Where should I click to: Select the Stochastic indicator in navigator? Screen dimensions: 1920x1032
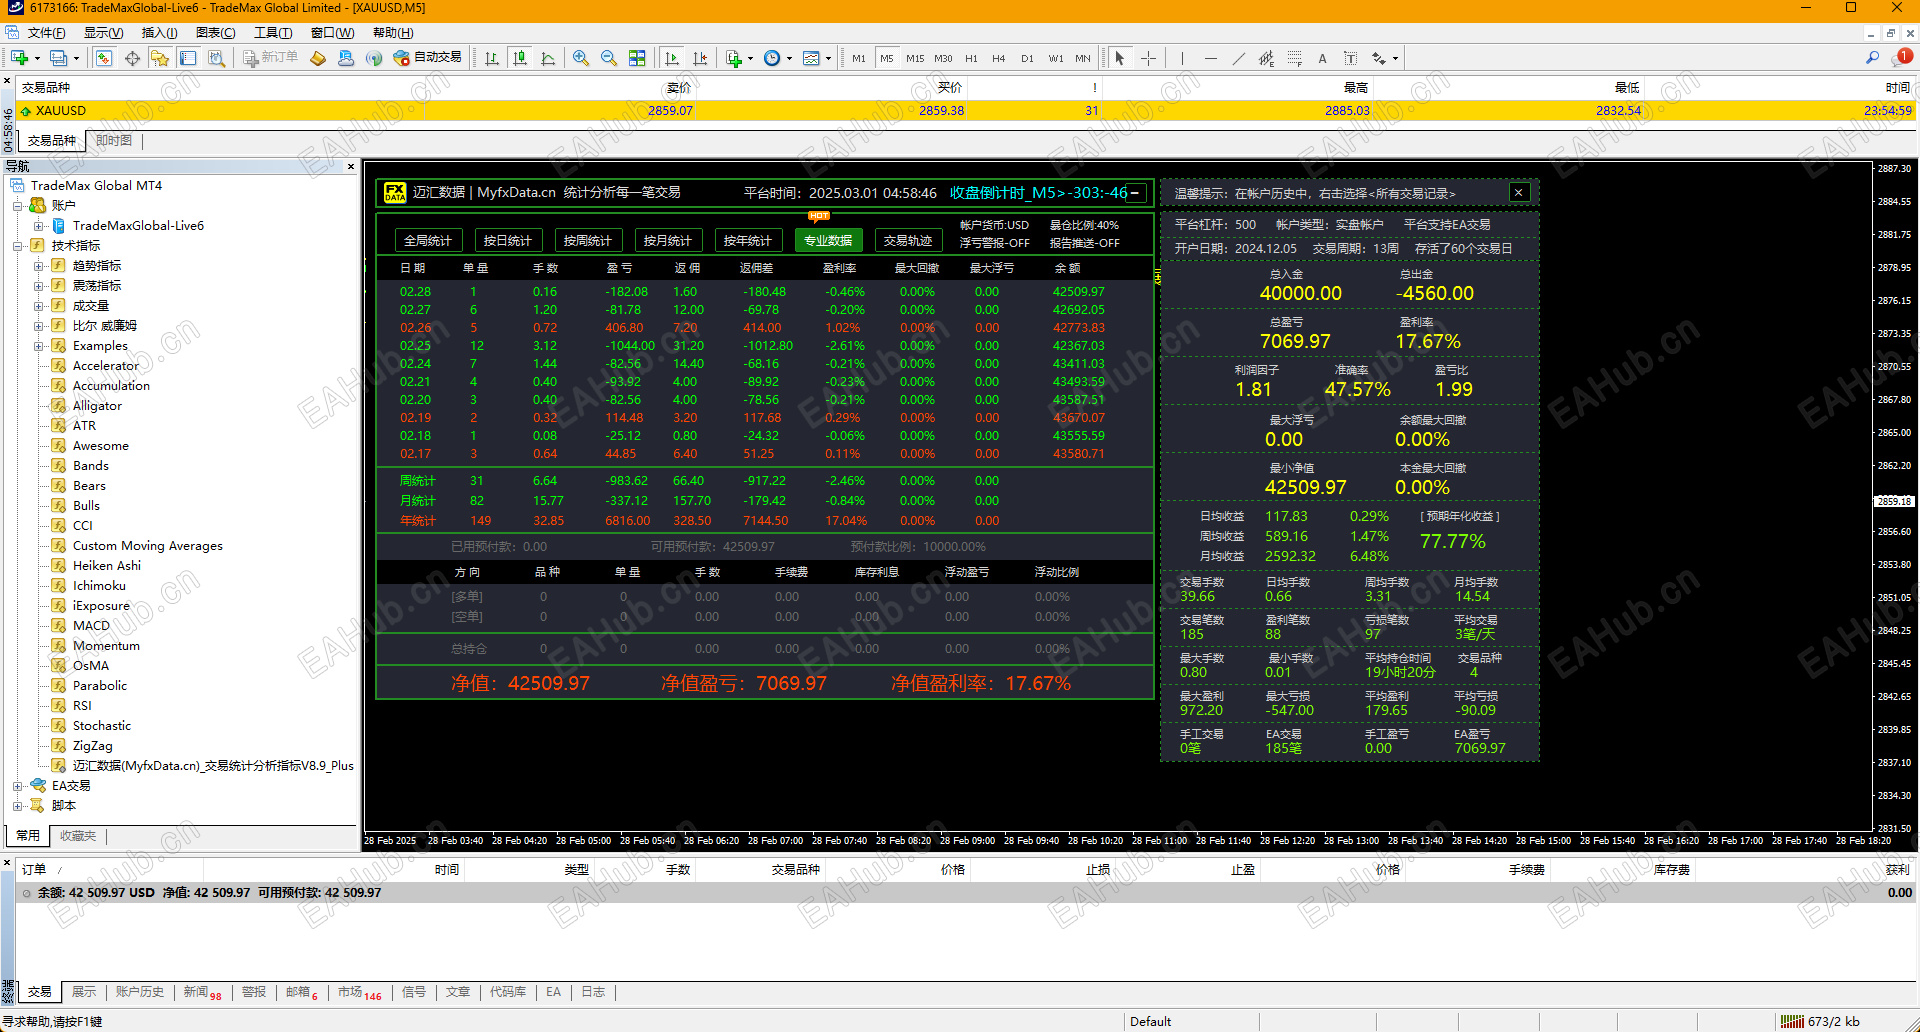coord(102,726)
